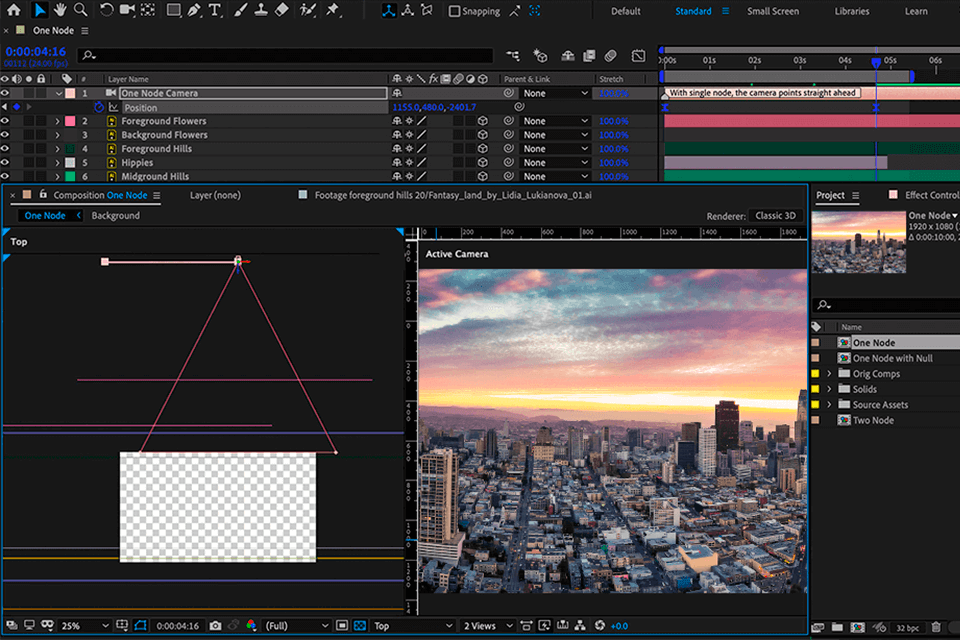Select the Hand tool
This screenshot has width=960, height=640.
point(60,10)
